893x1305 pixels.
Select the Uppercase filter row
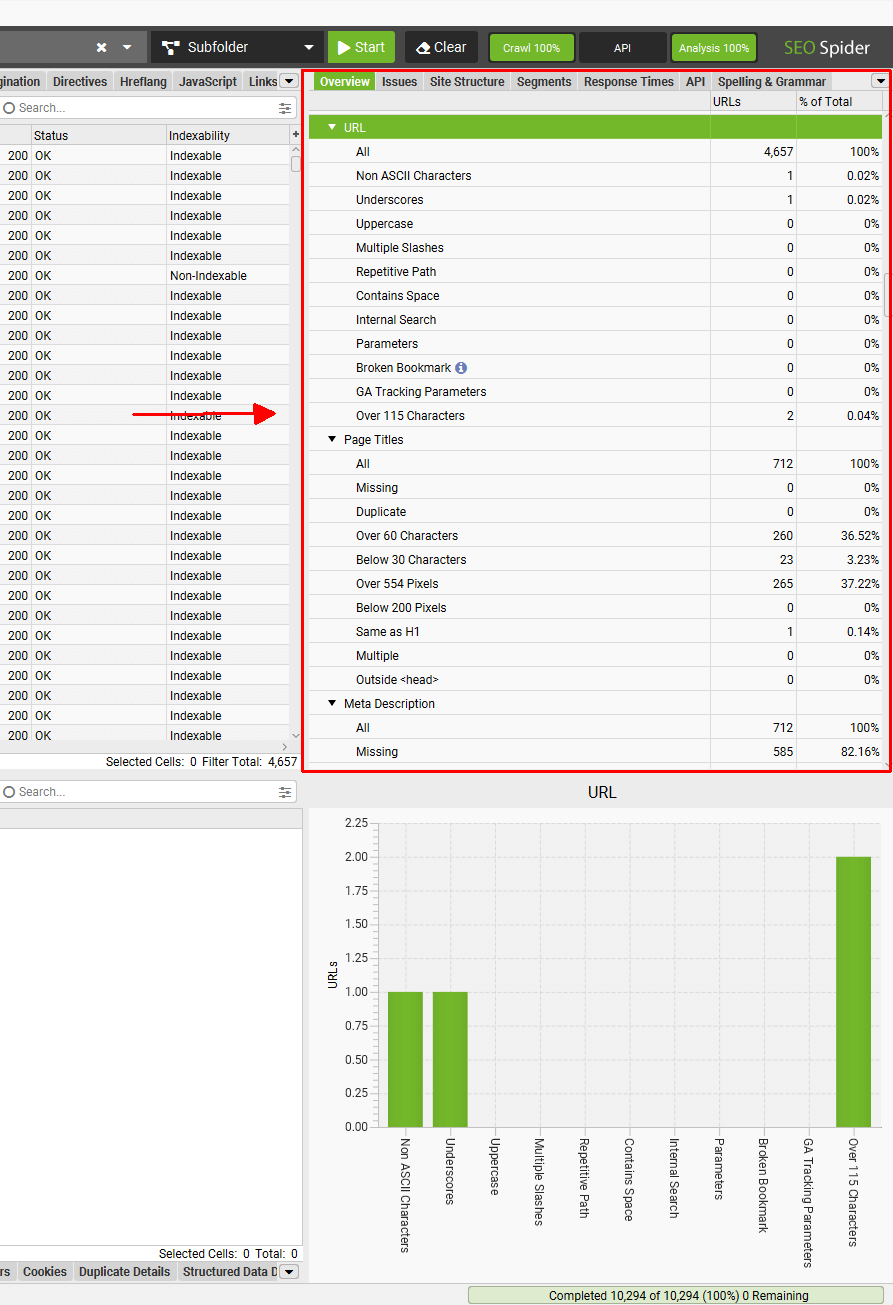(596, 224)
